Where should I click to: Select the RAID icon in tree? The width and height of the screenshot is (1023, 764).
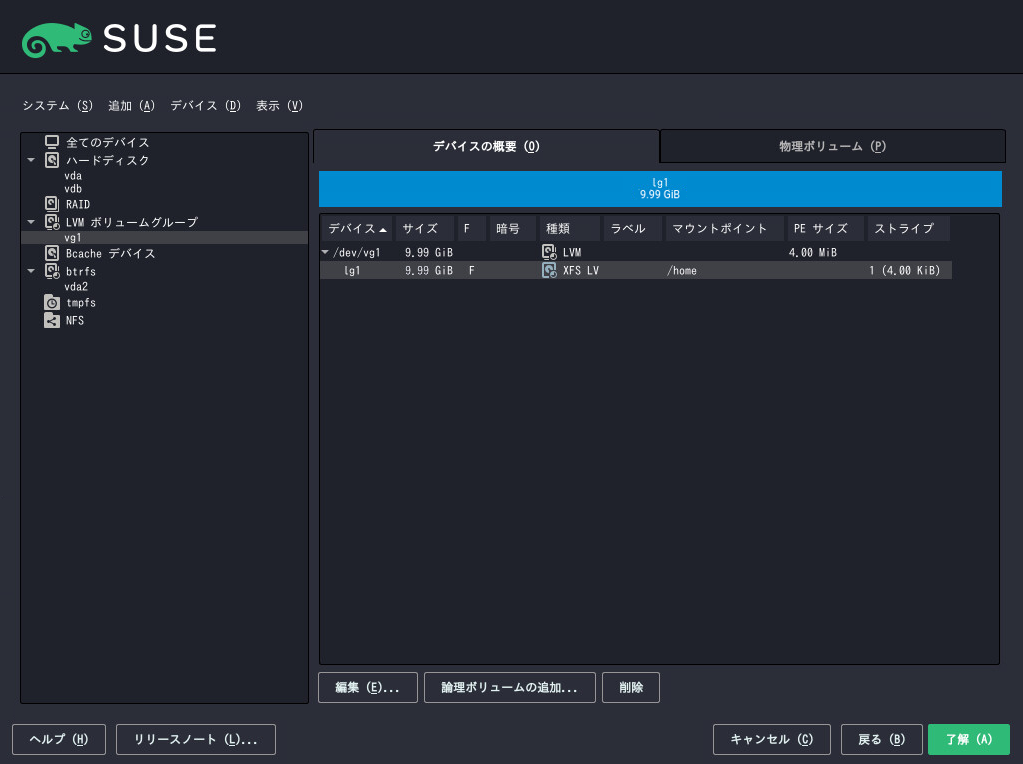click(x=52, y=204)
